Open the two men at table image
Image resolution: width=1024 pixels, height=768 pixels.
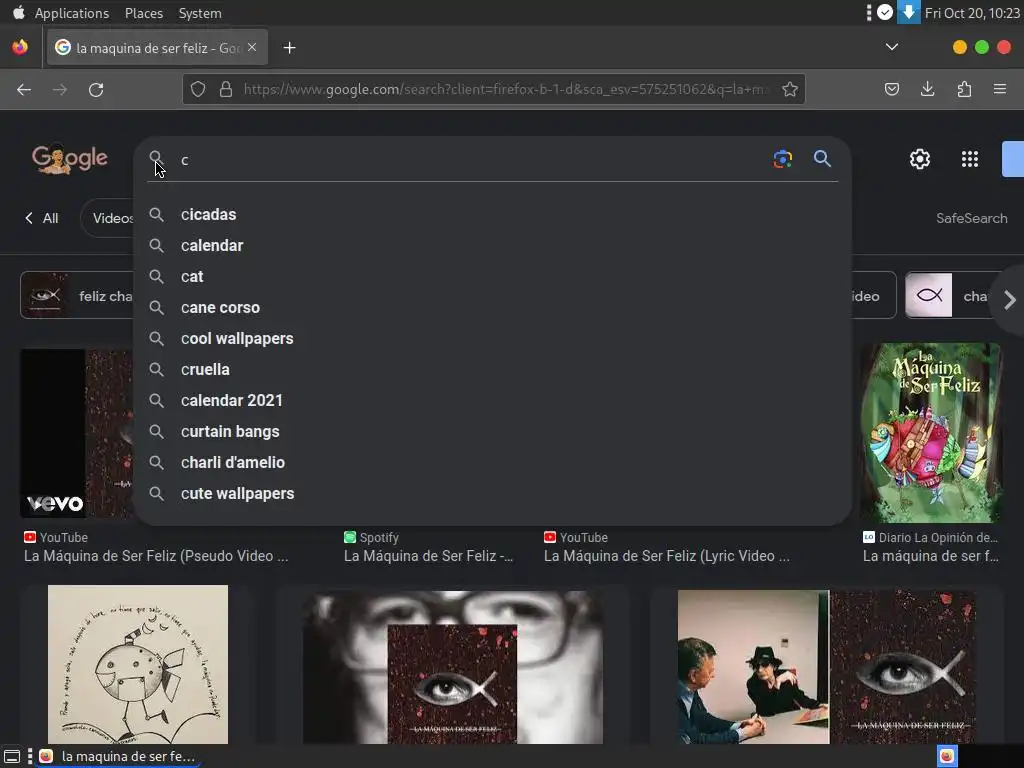coord(753,667)
